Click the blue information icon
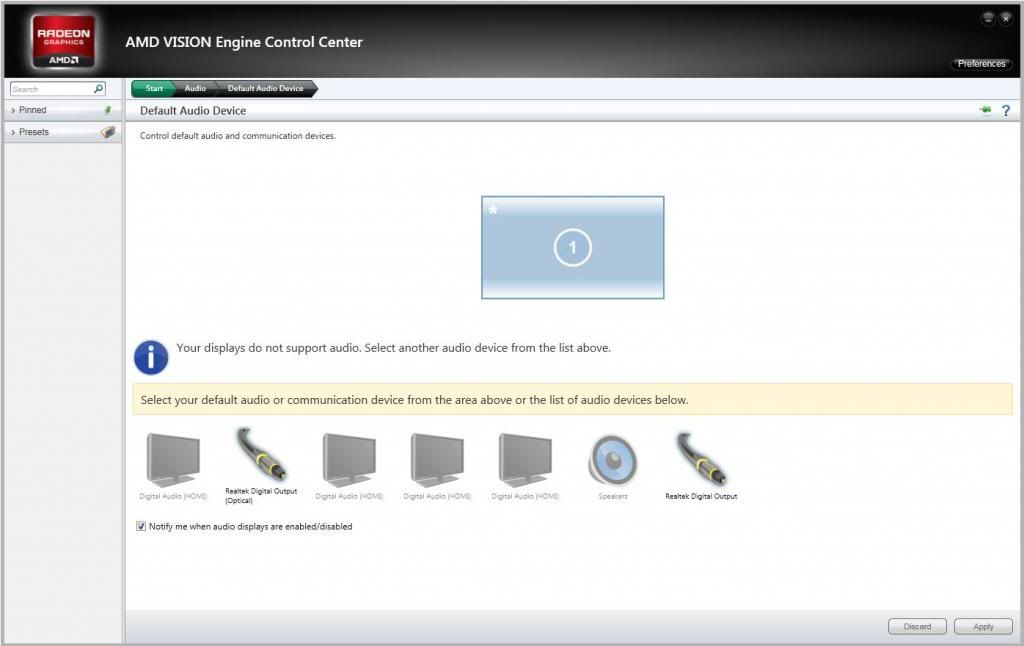This screenshot has height=646, width=1024. click(151, 357)
